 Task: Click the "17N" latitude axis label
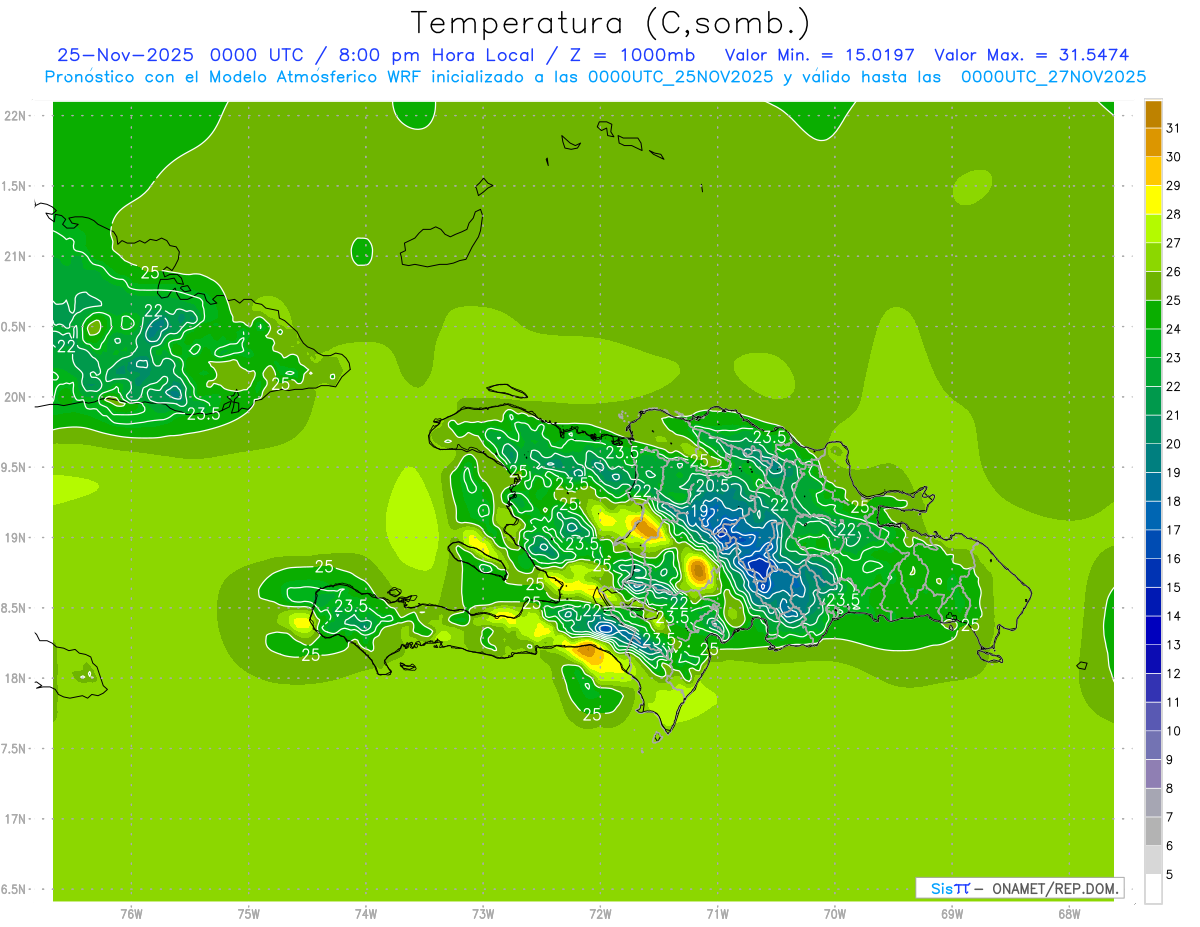click(15, 819)
